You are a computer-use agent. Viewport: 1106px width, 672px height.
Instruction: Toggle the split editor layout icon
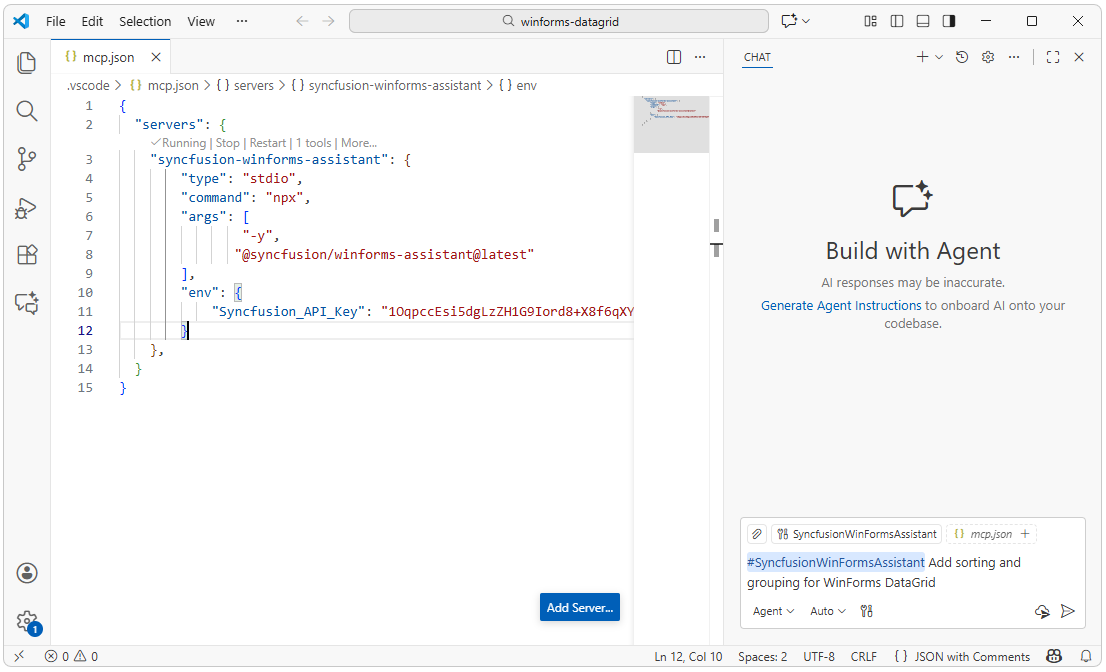tap(673, 57)
